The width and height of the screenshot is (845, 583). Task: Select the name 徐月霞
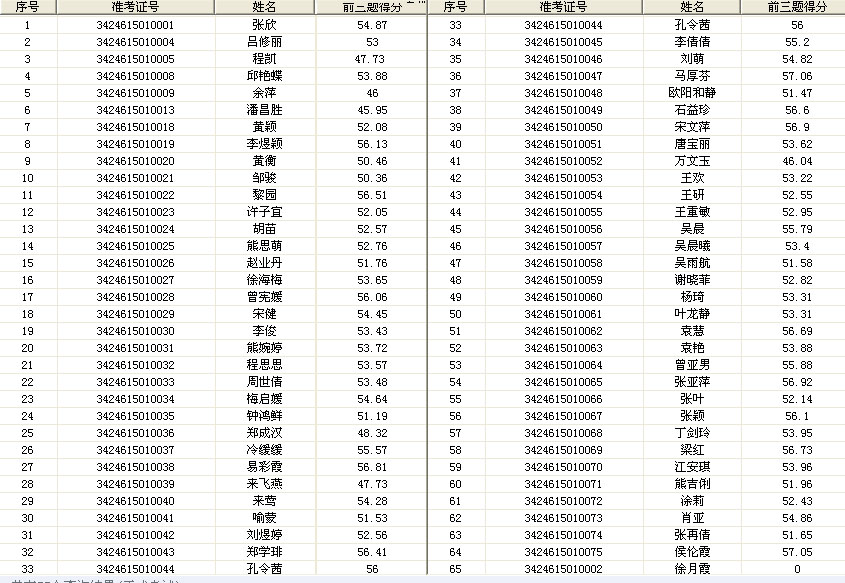[692, 569]
